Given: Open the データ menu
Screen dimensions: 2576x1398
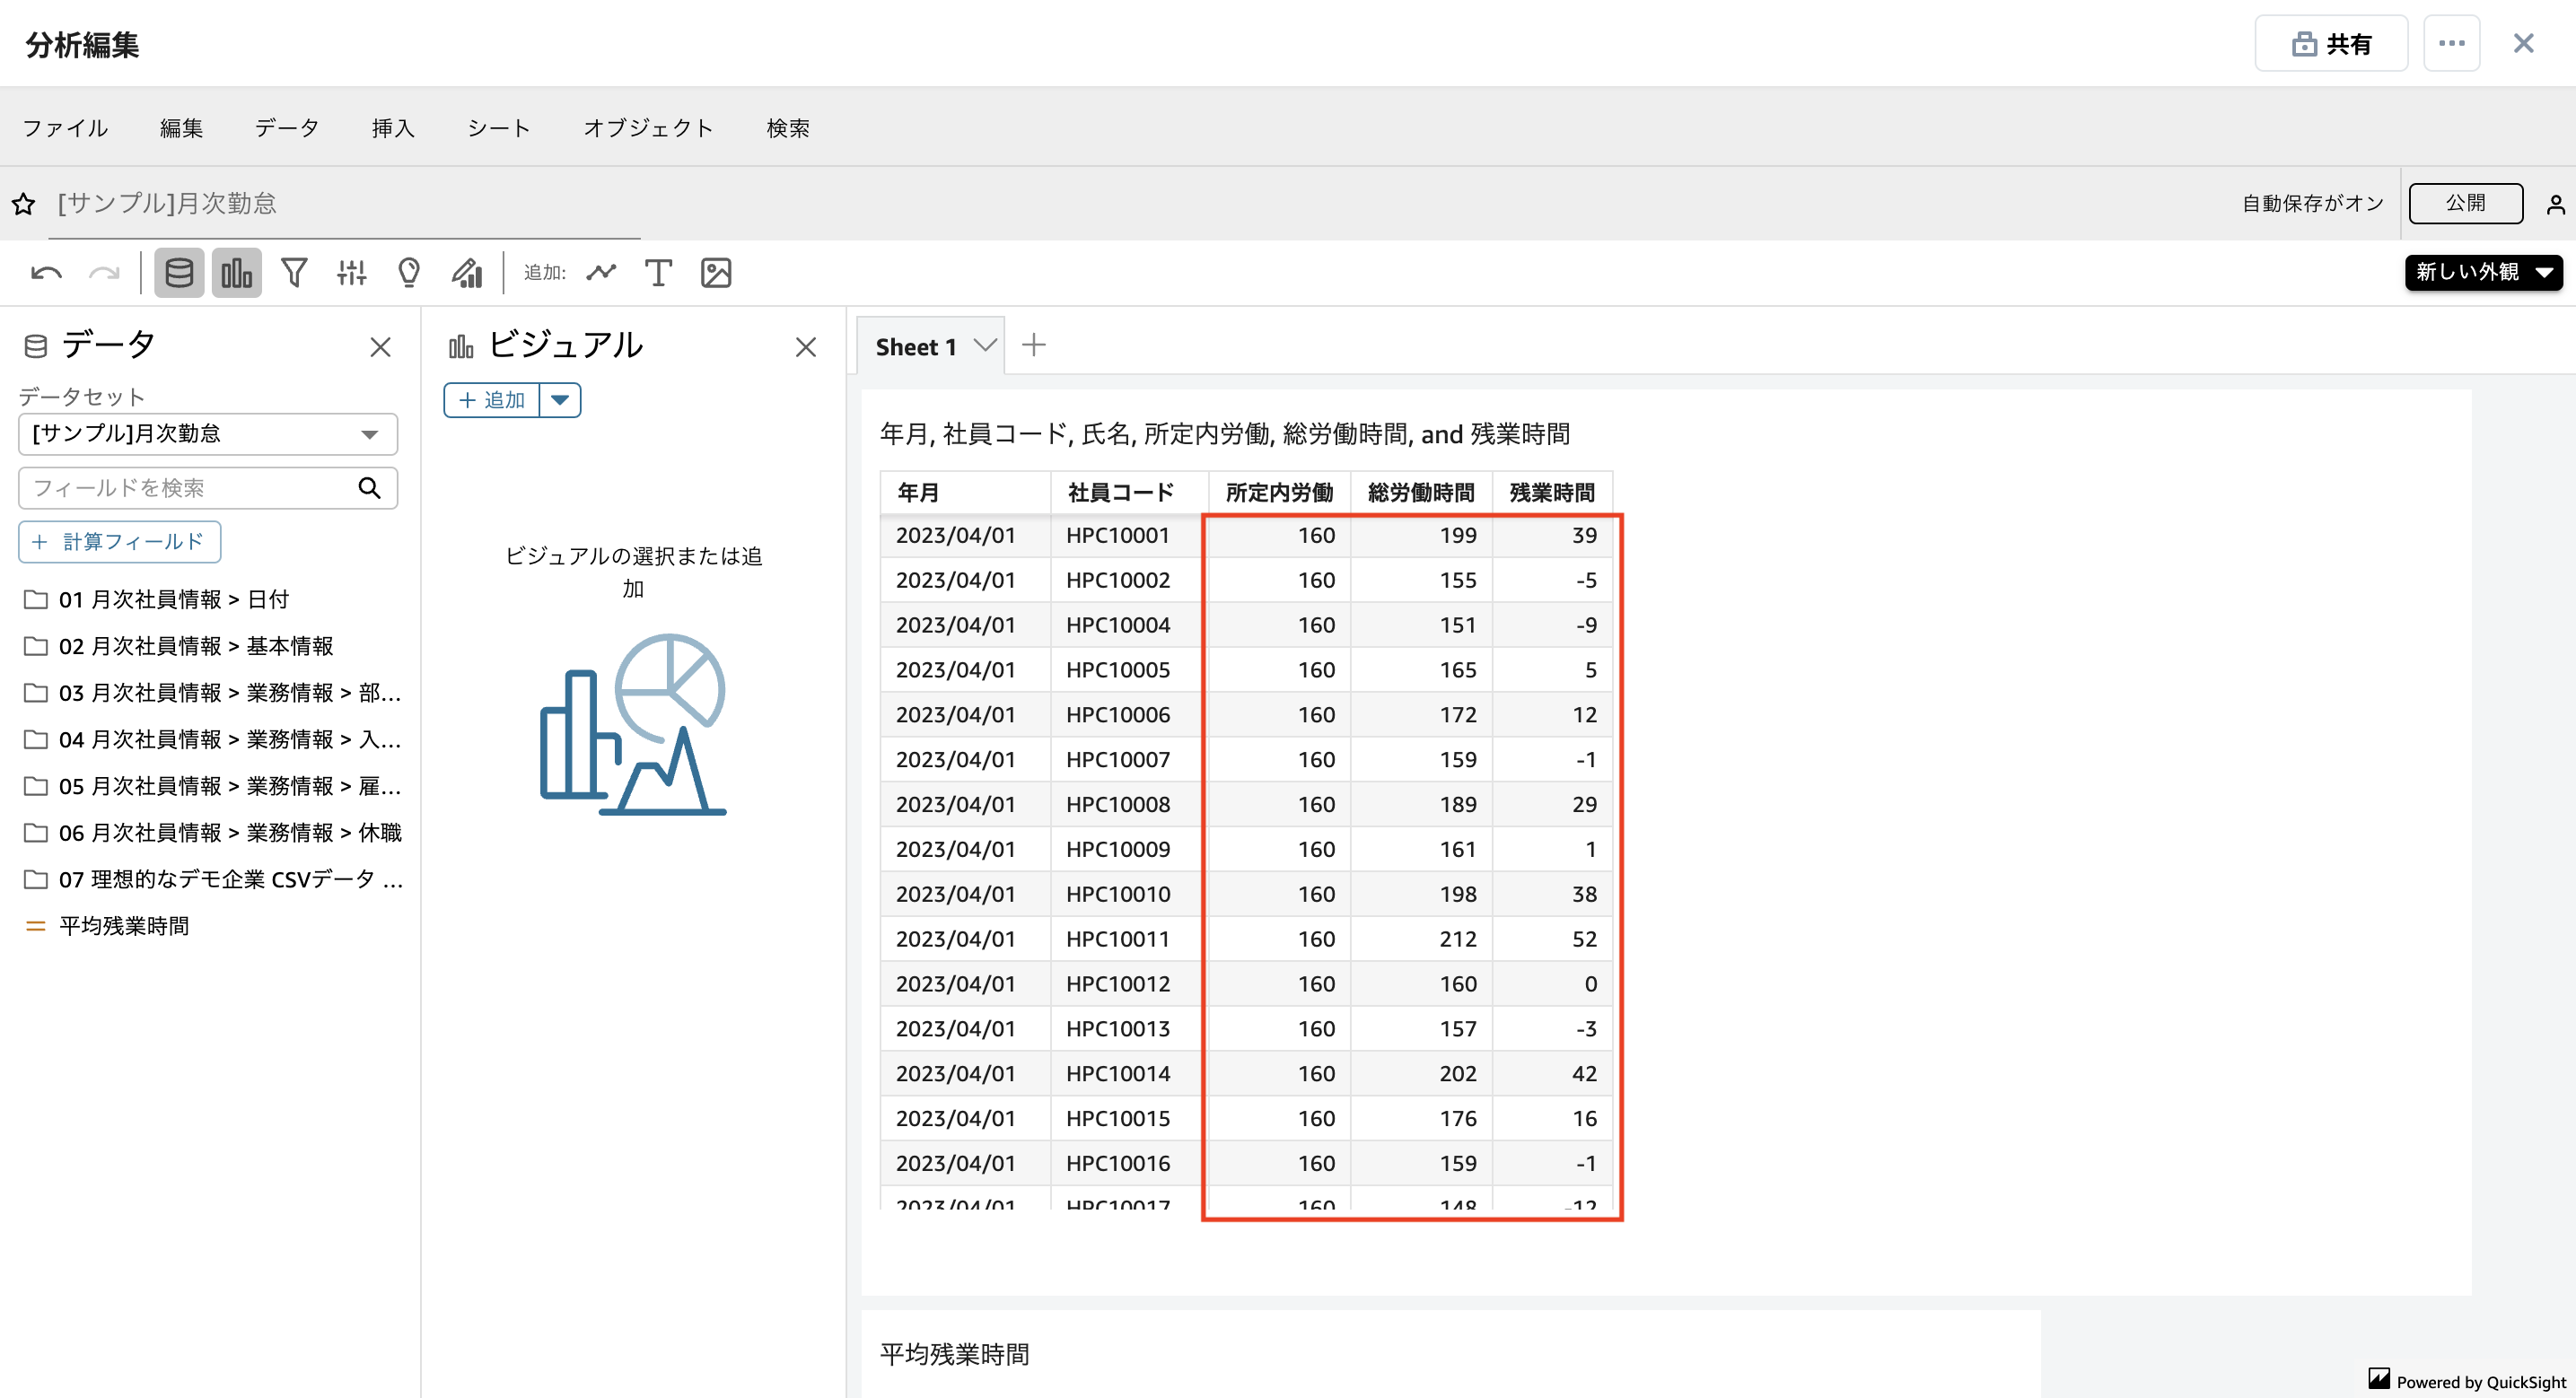Looking at the screenshot, I should click(x=286, y=128).
